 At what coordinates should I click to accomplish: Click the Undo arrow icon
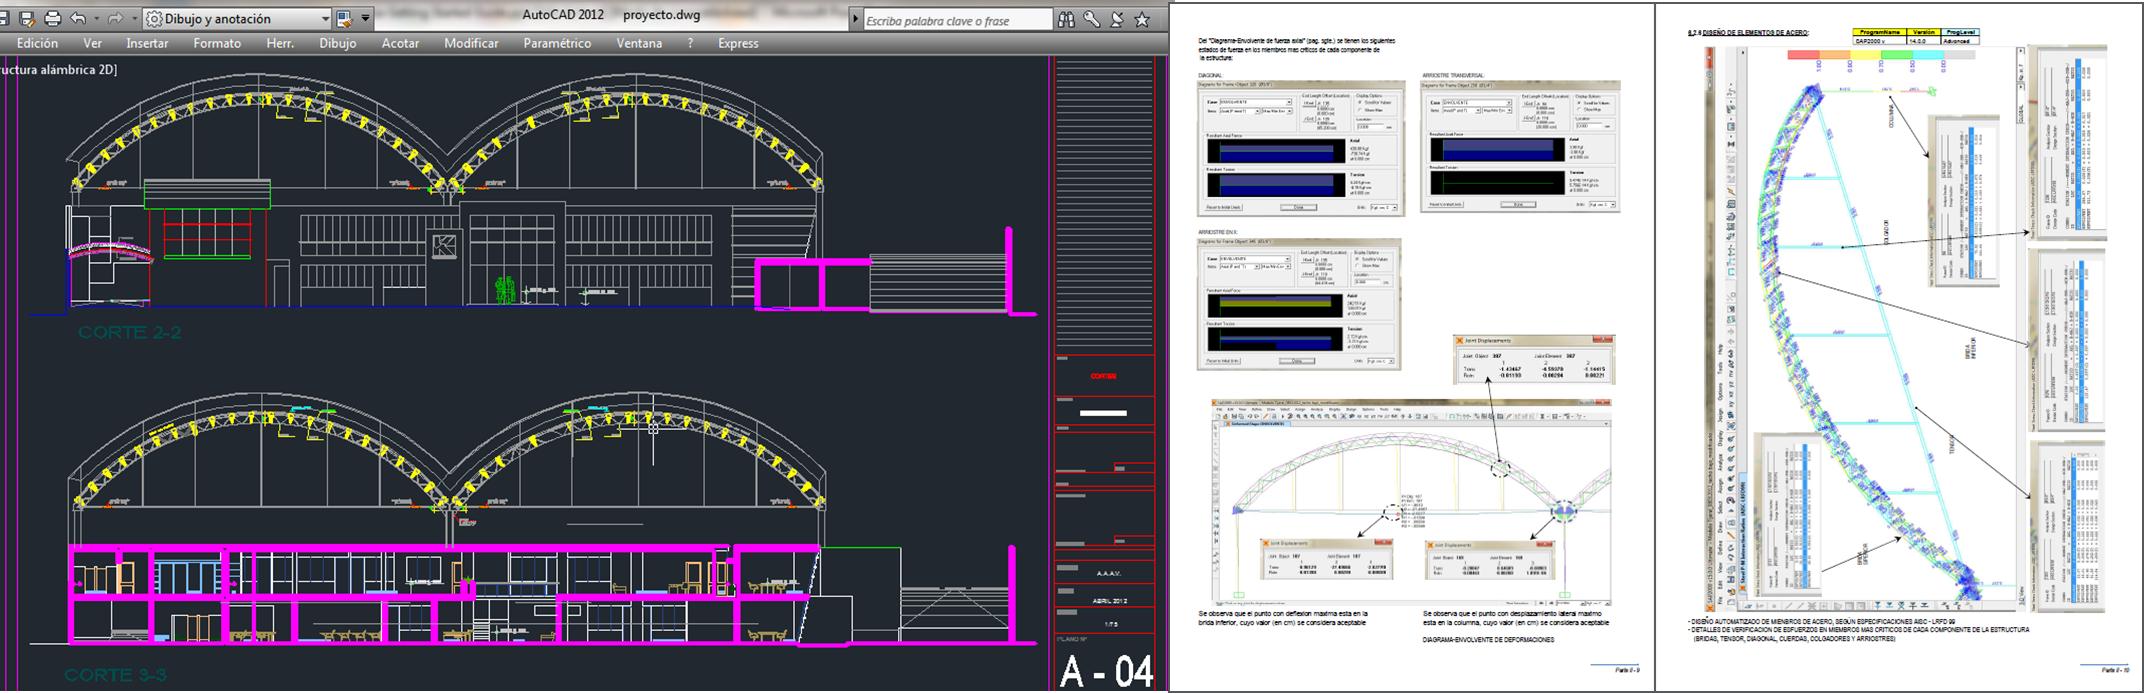coord(78,19)
